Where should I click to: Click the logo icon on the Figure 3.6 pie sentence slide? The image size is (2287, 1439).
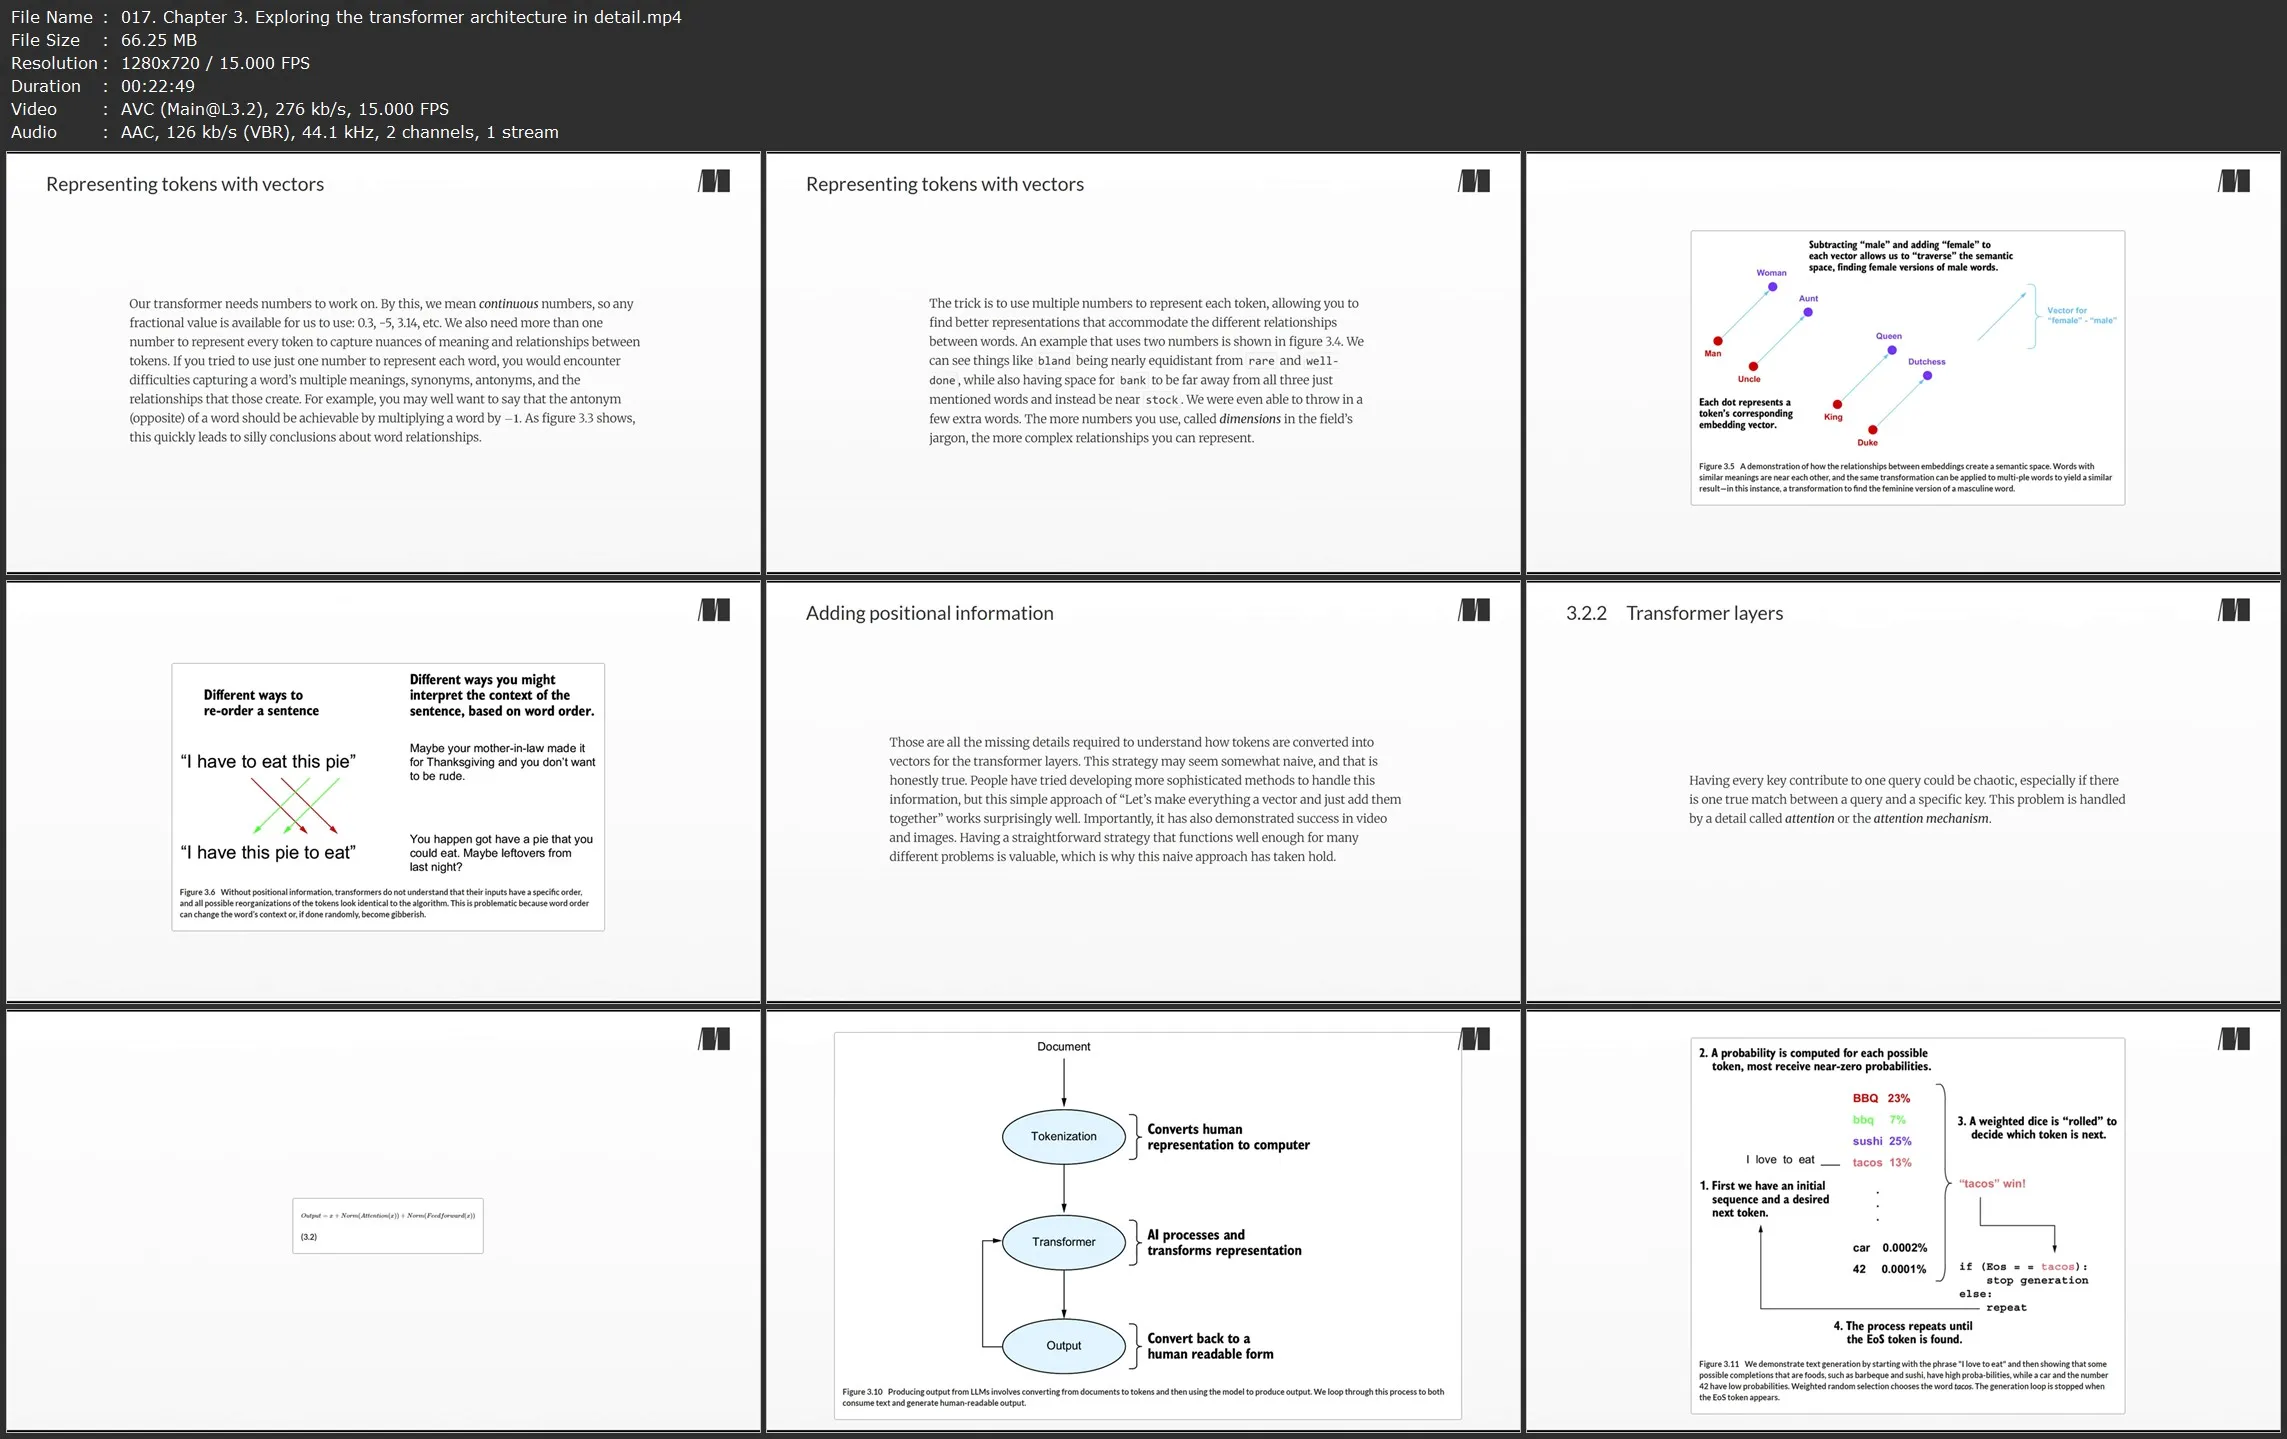(x=714, y=610)
